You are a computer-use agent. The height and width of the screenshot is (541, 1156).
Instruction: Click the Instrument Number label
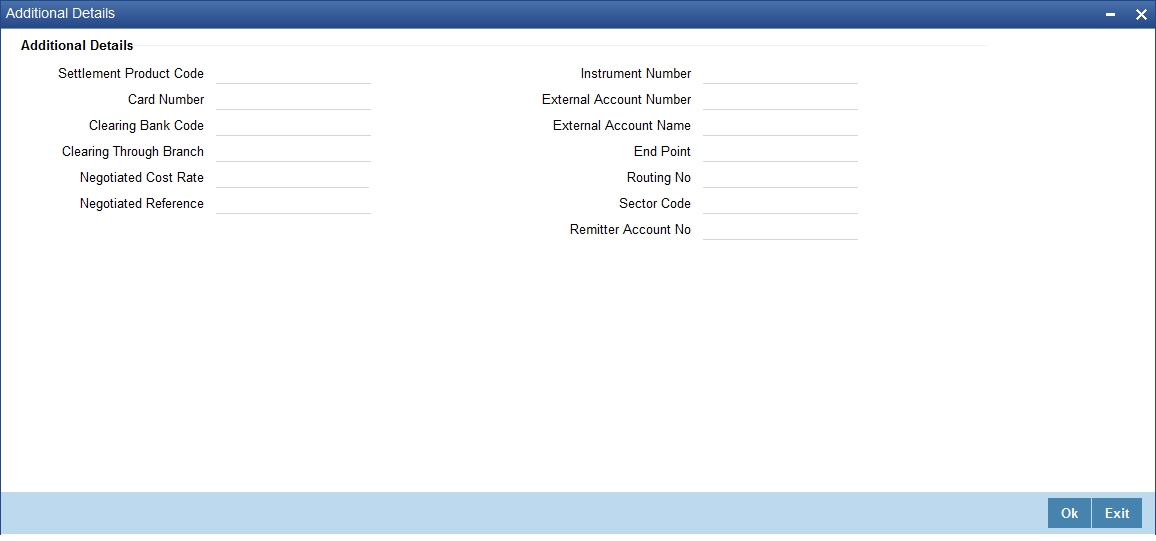coord(636,74)
